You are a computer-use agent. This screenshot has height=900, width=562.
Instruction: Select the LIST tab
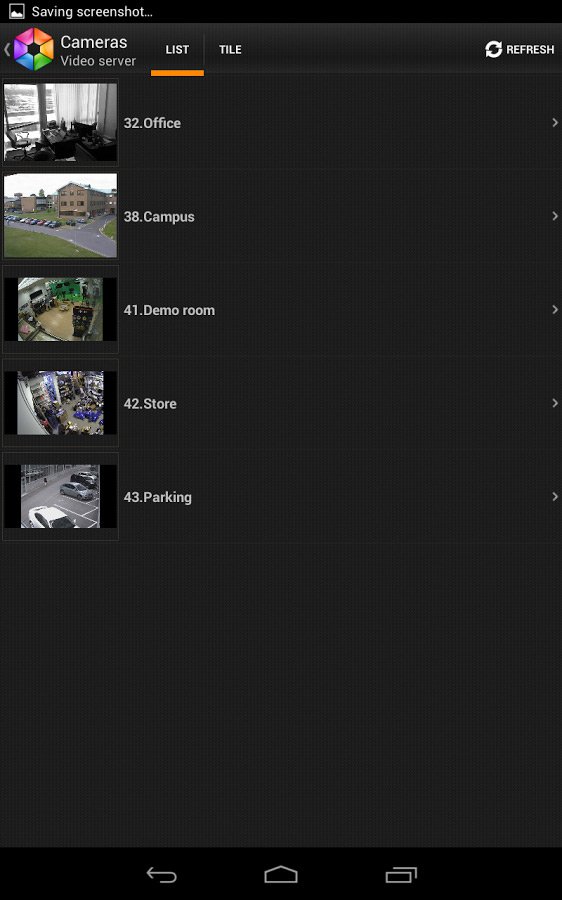pyautogui.click(x=177, y=49)
